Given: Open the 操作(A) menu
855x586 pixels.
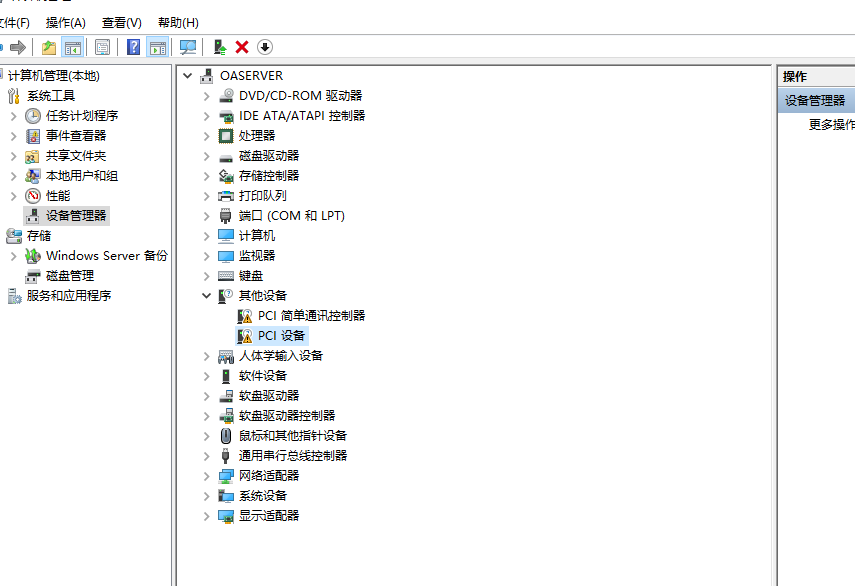Looking at the screenshot, I should tap(65, 23).
